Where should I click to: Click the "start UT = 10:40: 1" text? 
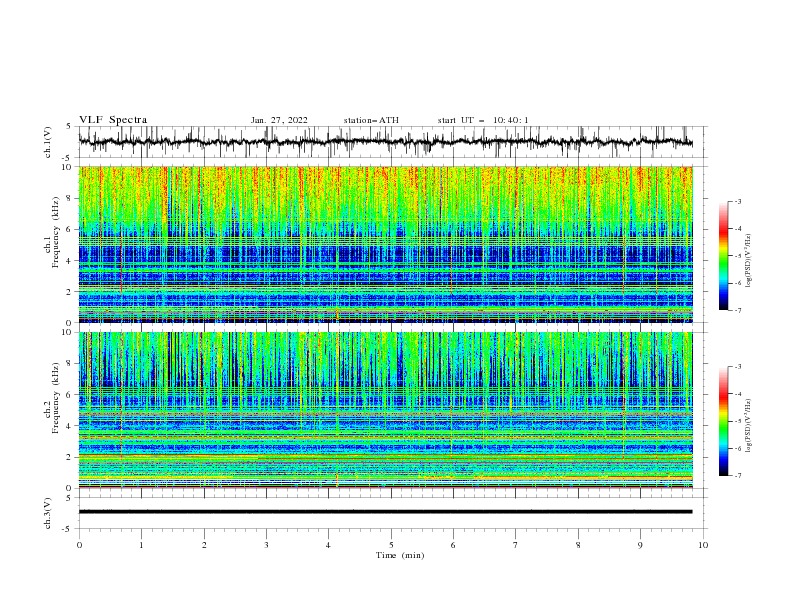click(483, 120)
